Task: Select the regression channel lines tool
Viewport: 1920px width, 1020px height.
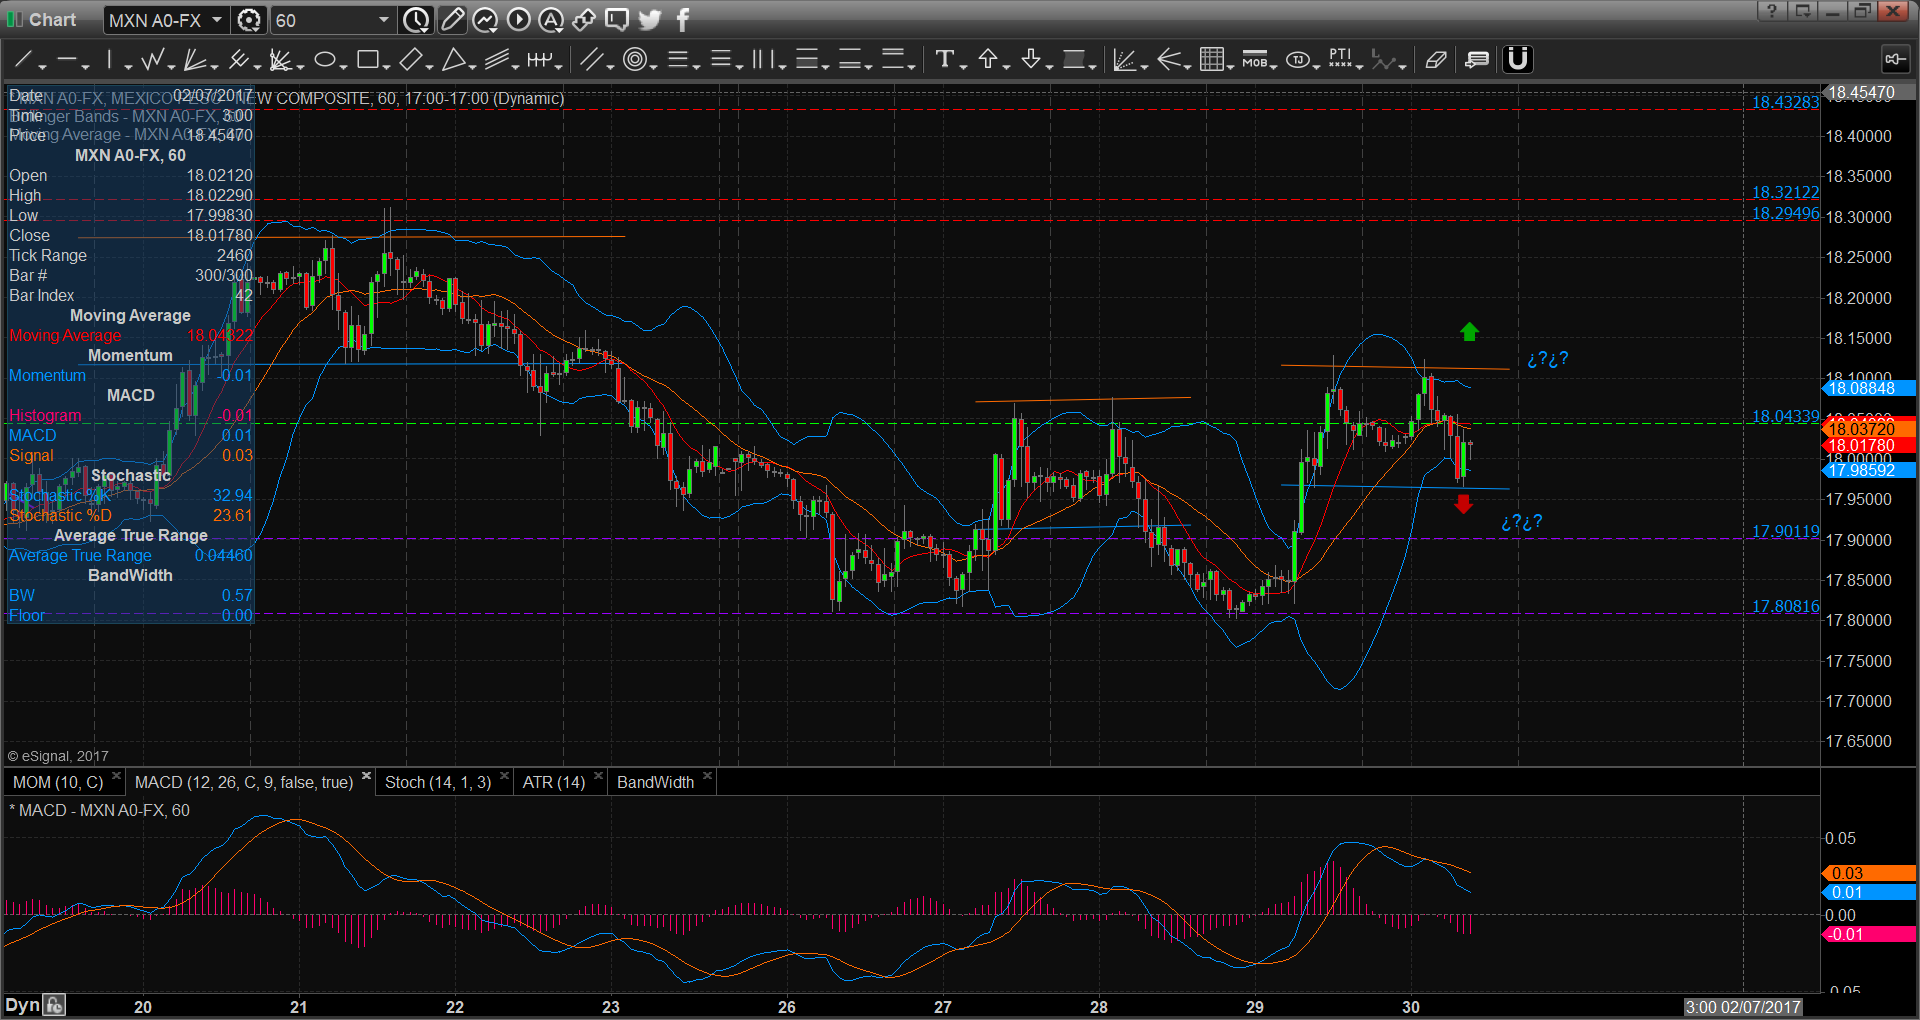Action: [496, 60]
